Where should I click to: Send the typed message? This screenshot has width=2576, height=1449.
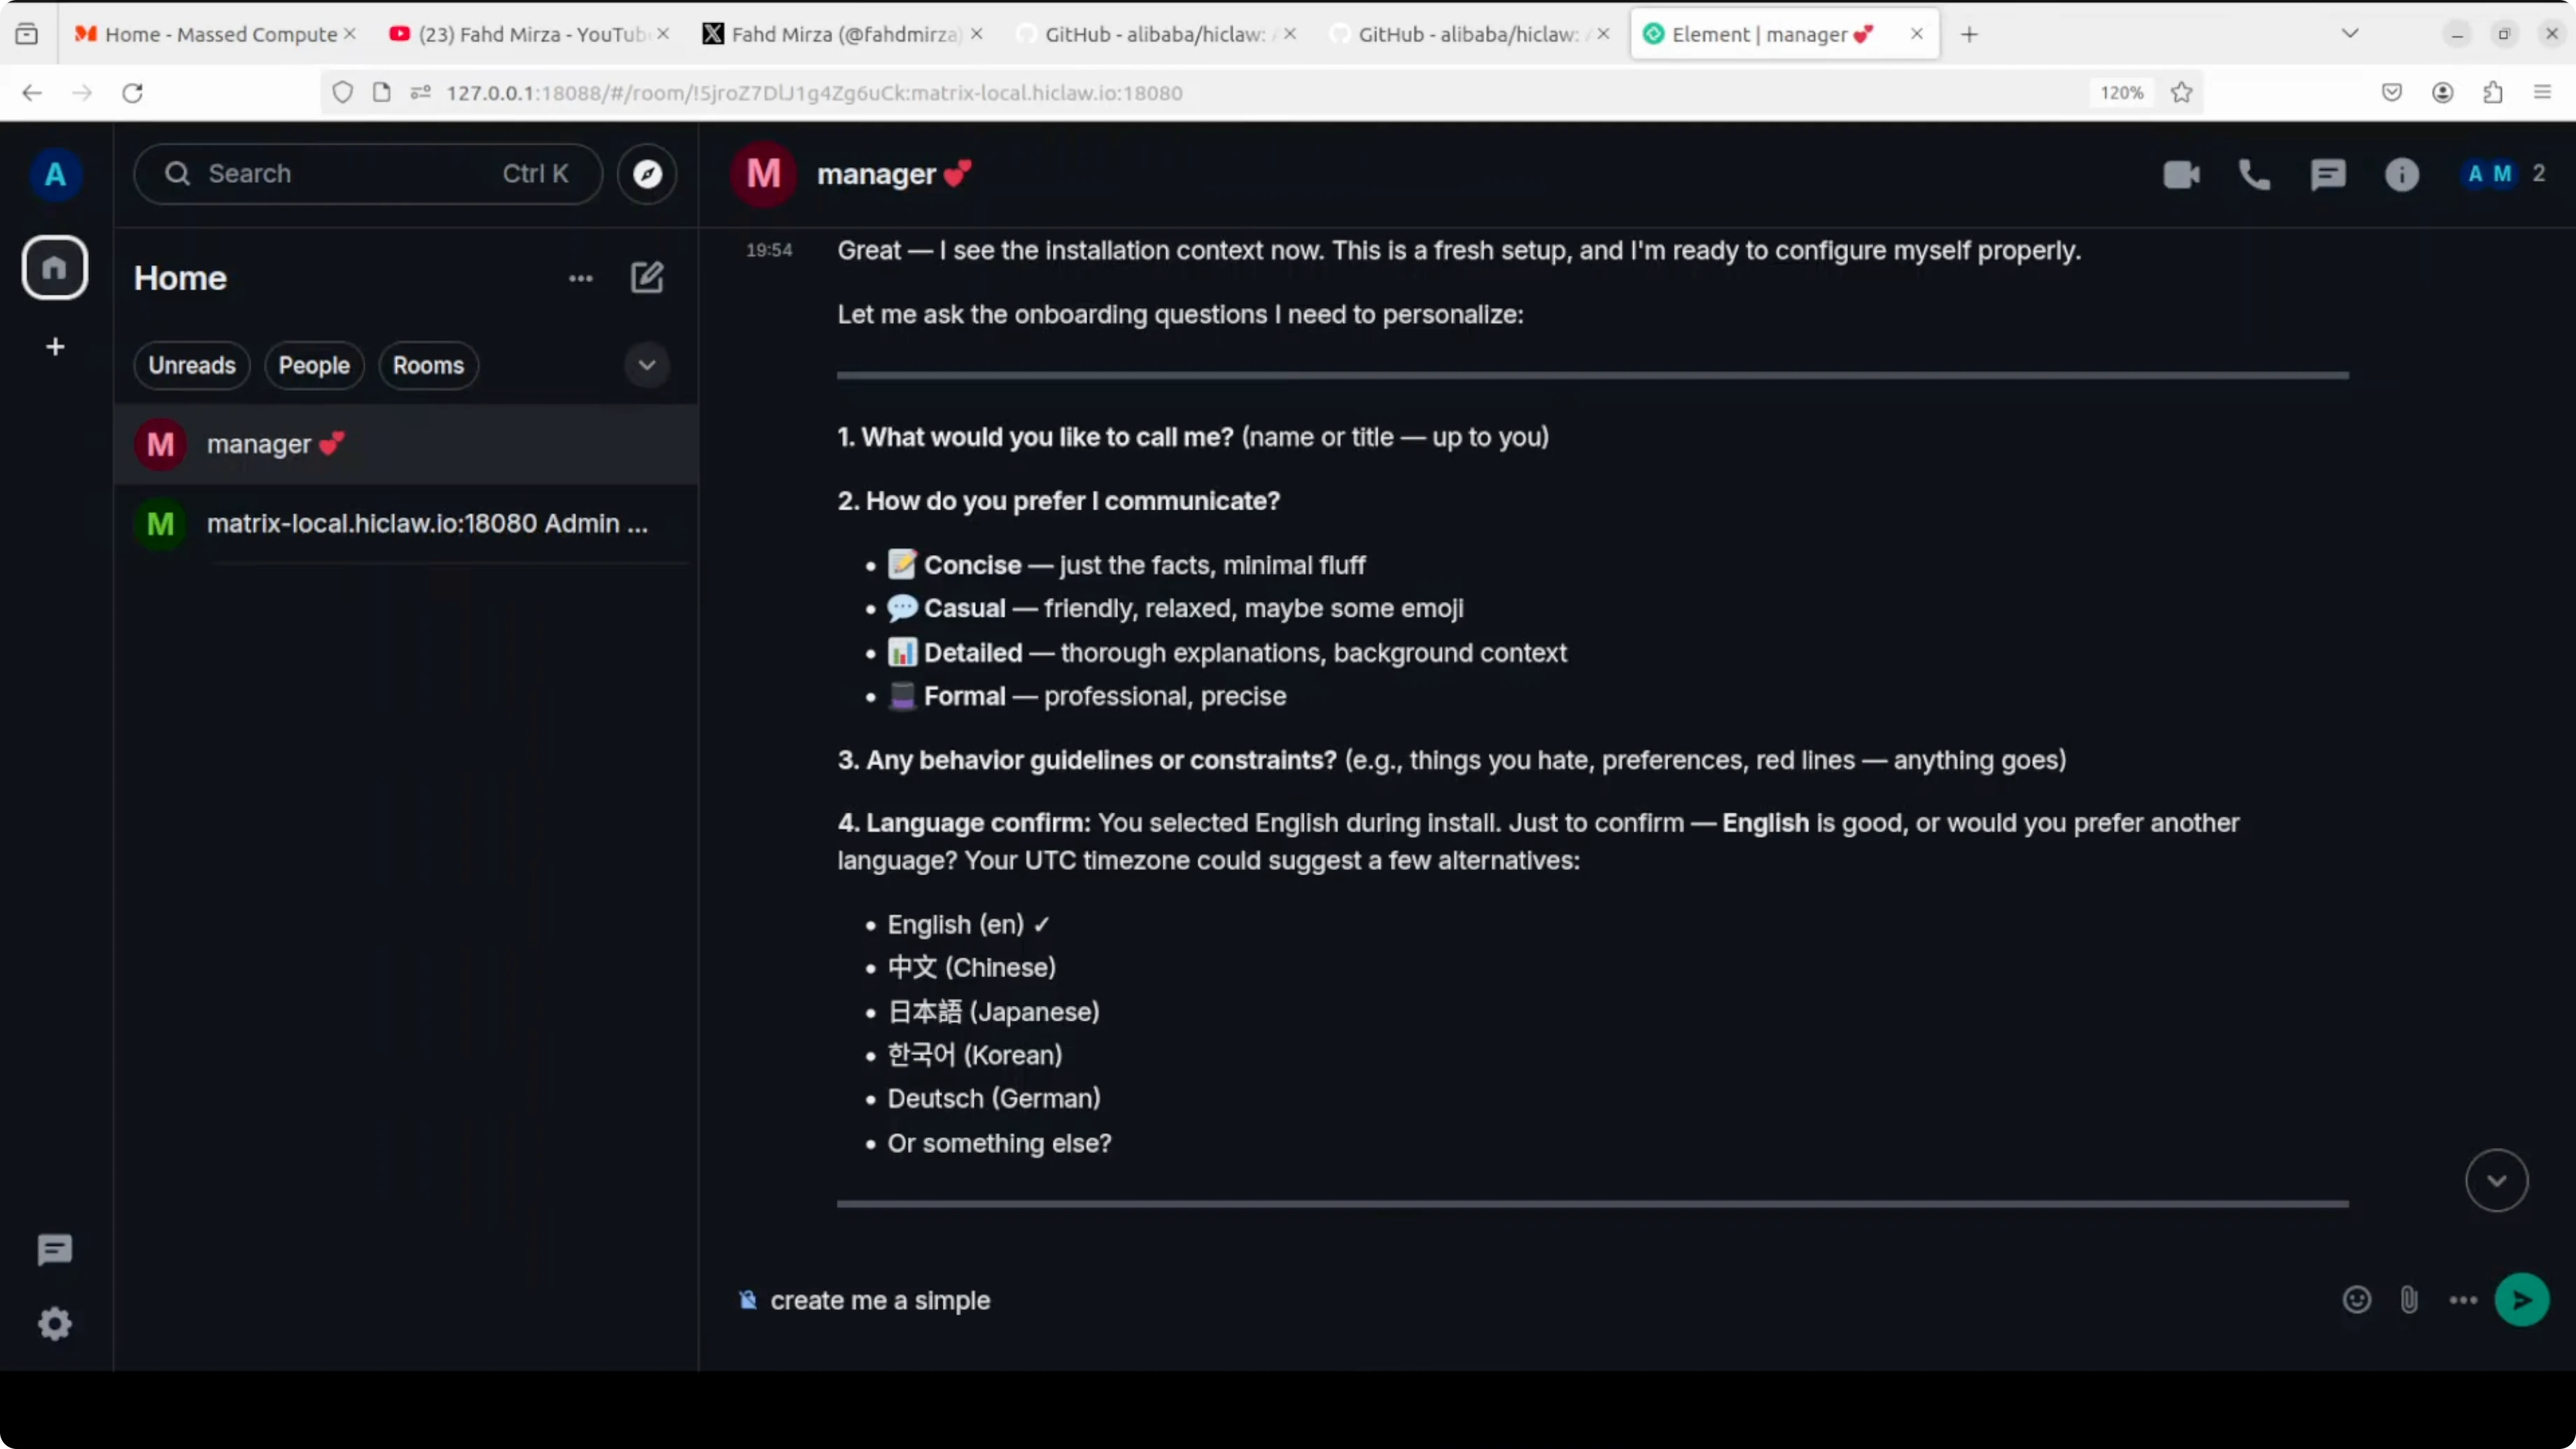coord(2521,1299)
